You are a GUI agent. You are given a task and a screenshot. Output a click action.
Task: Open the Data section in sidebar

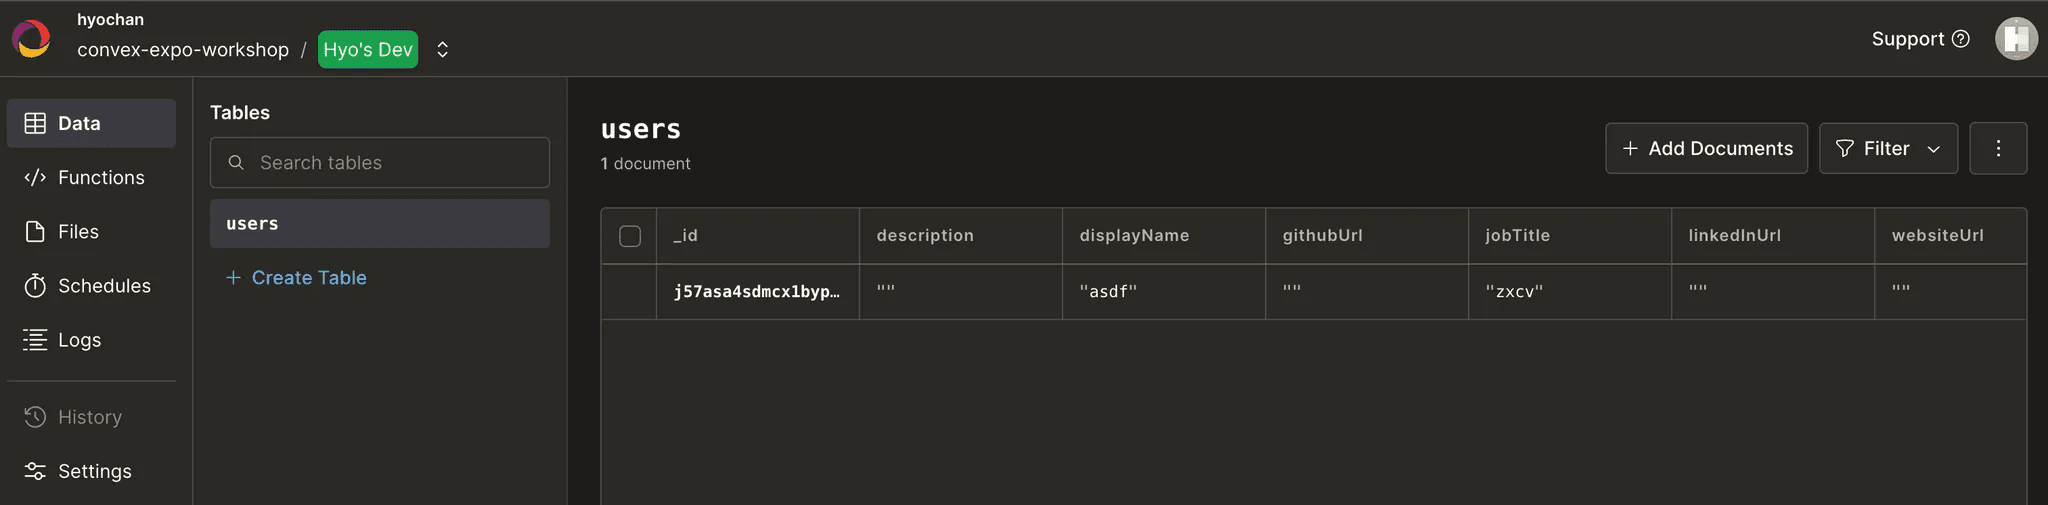tap(91, 123)
